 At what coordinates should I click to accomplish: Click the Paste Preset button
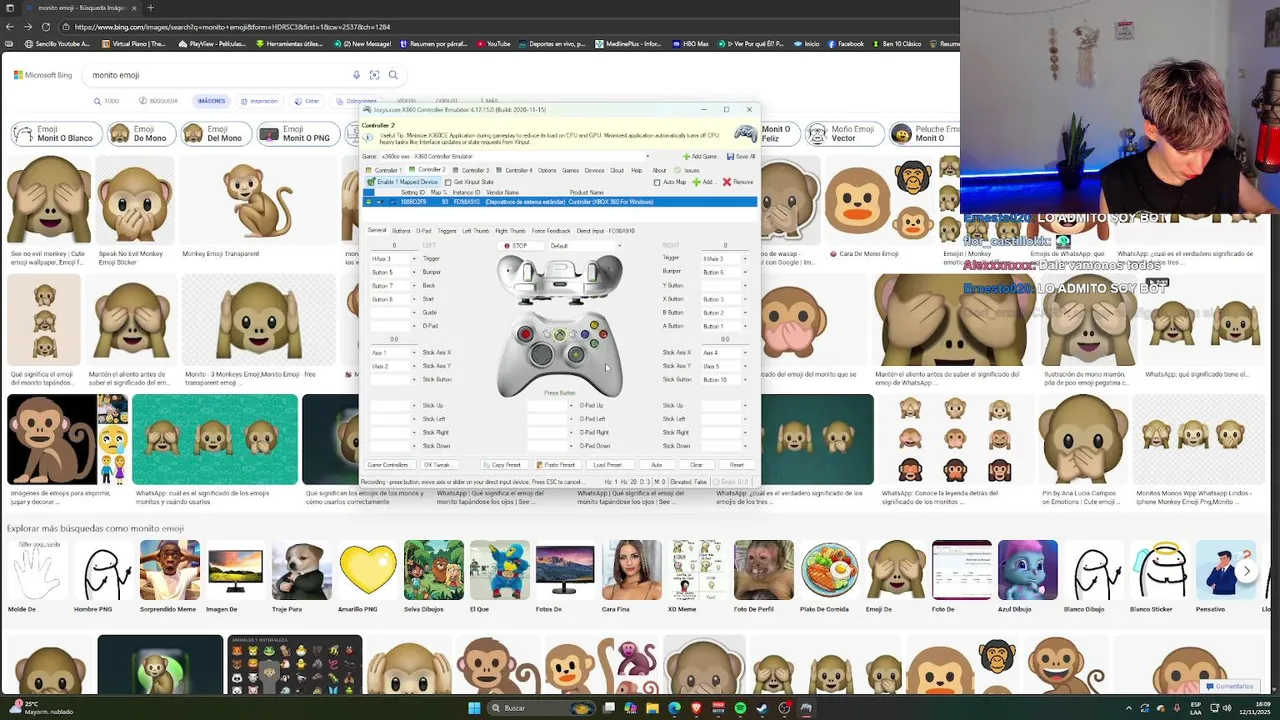point(556,465)
